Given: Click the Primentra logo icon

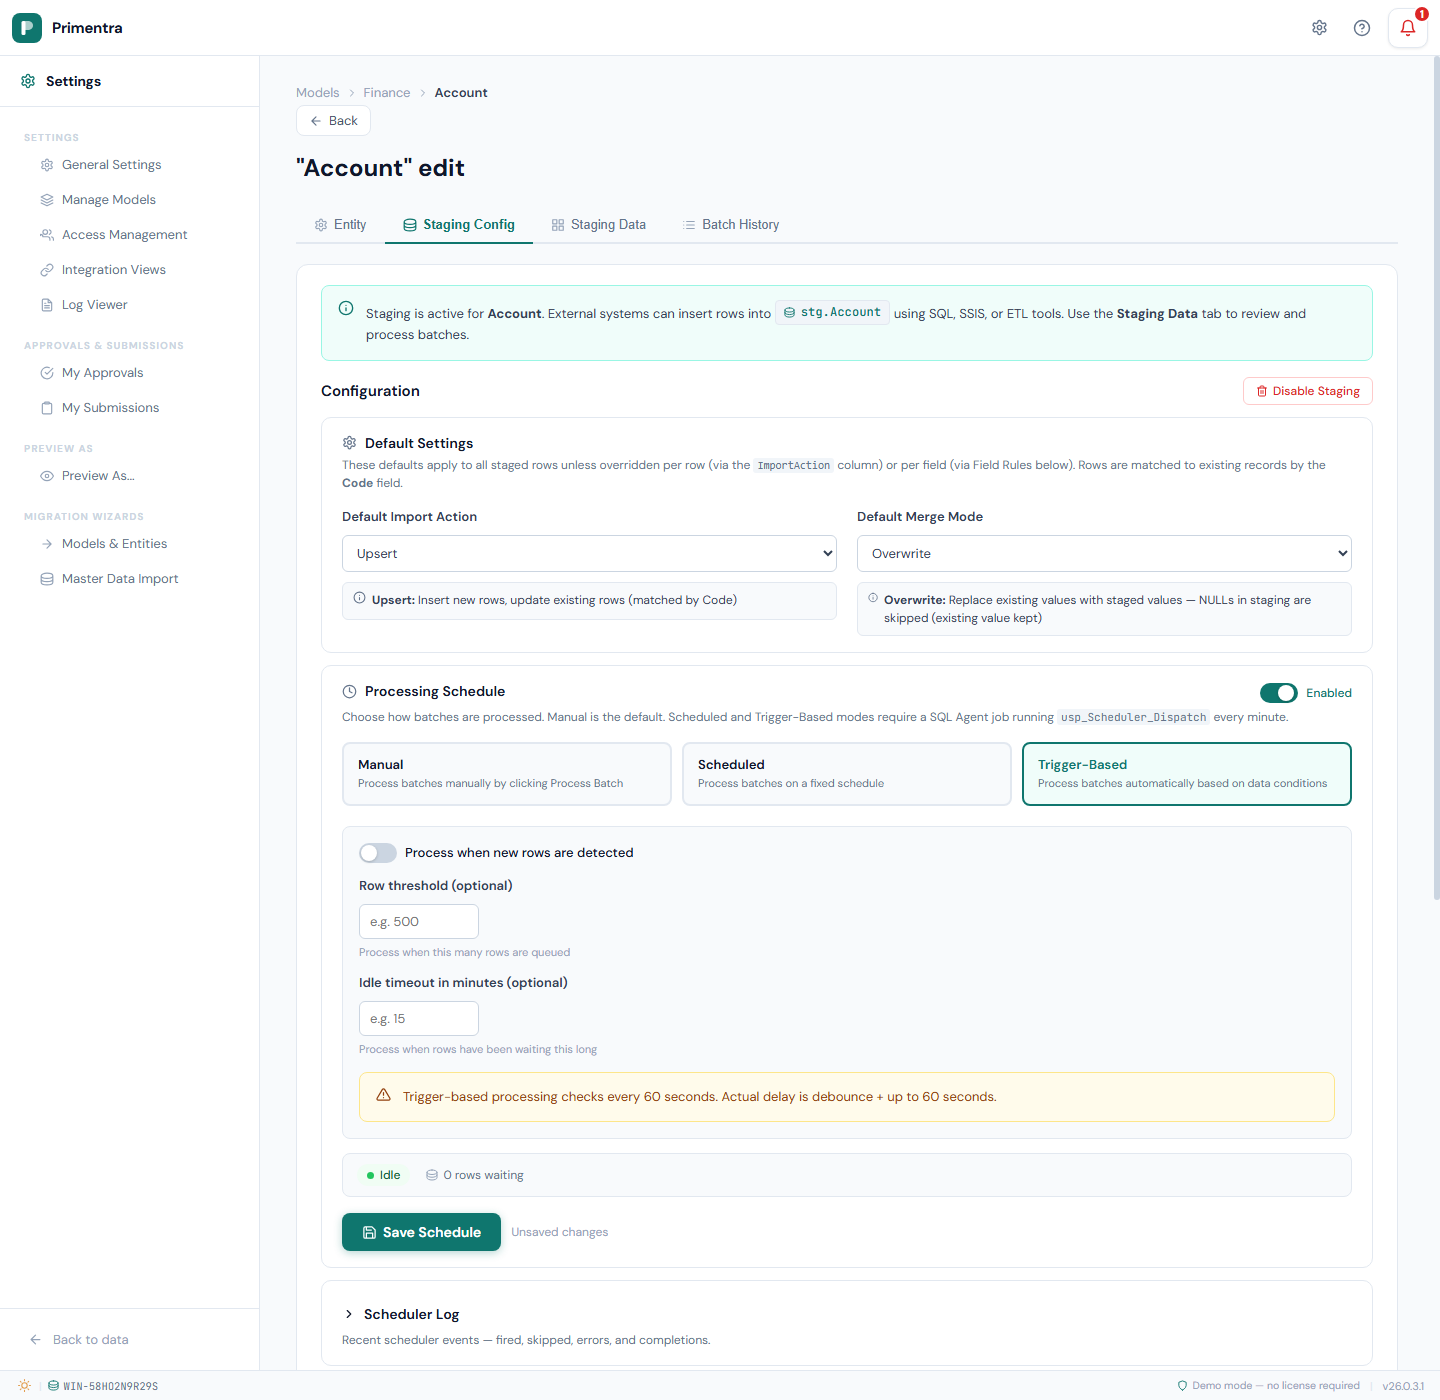Looking at the screenshot, I should coord(27,28).
